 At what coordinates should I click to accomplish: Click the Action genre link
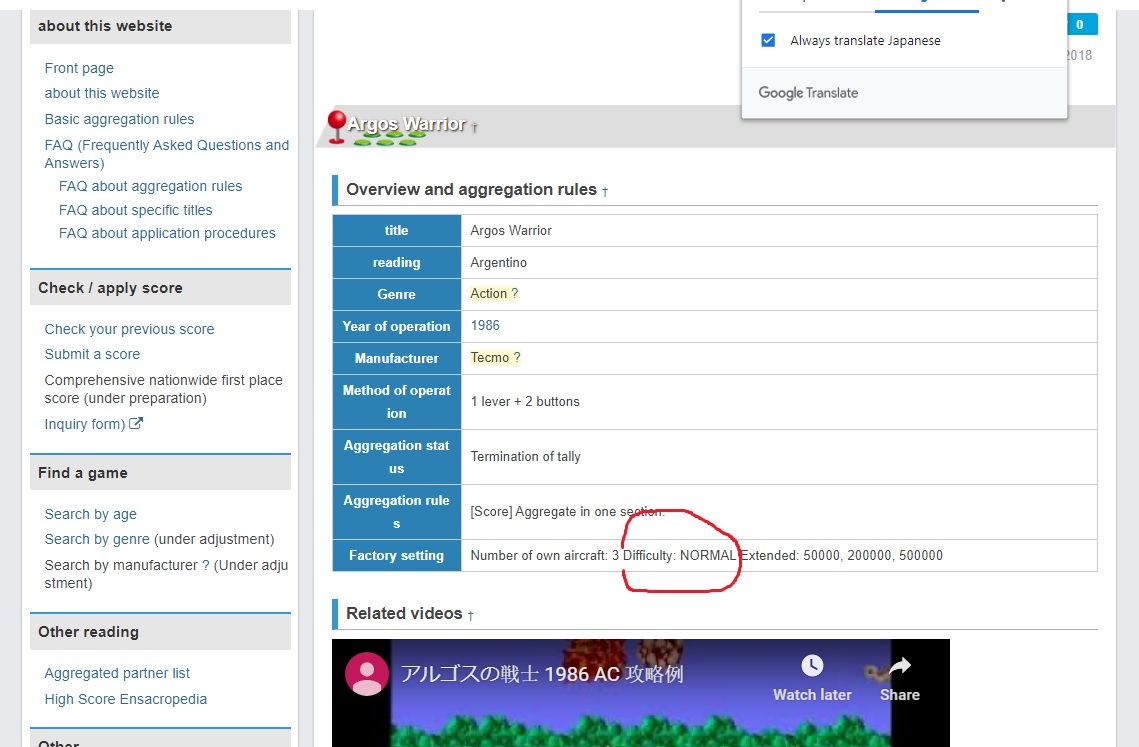point(489,294)
